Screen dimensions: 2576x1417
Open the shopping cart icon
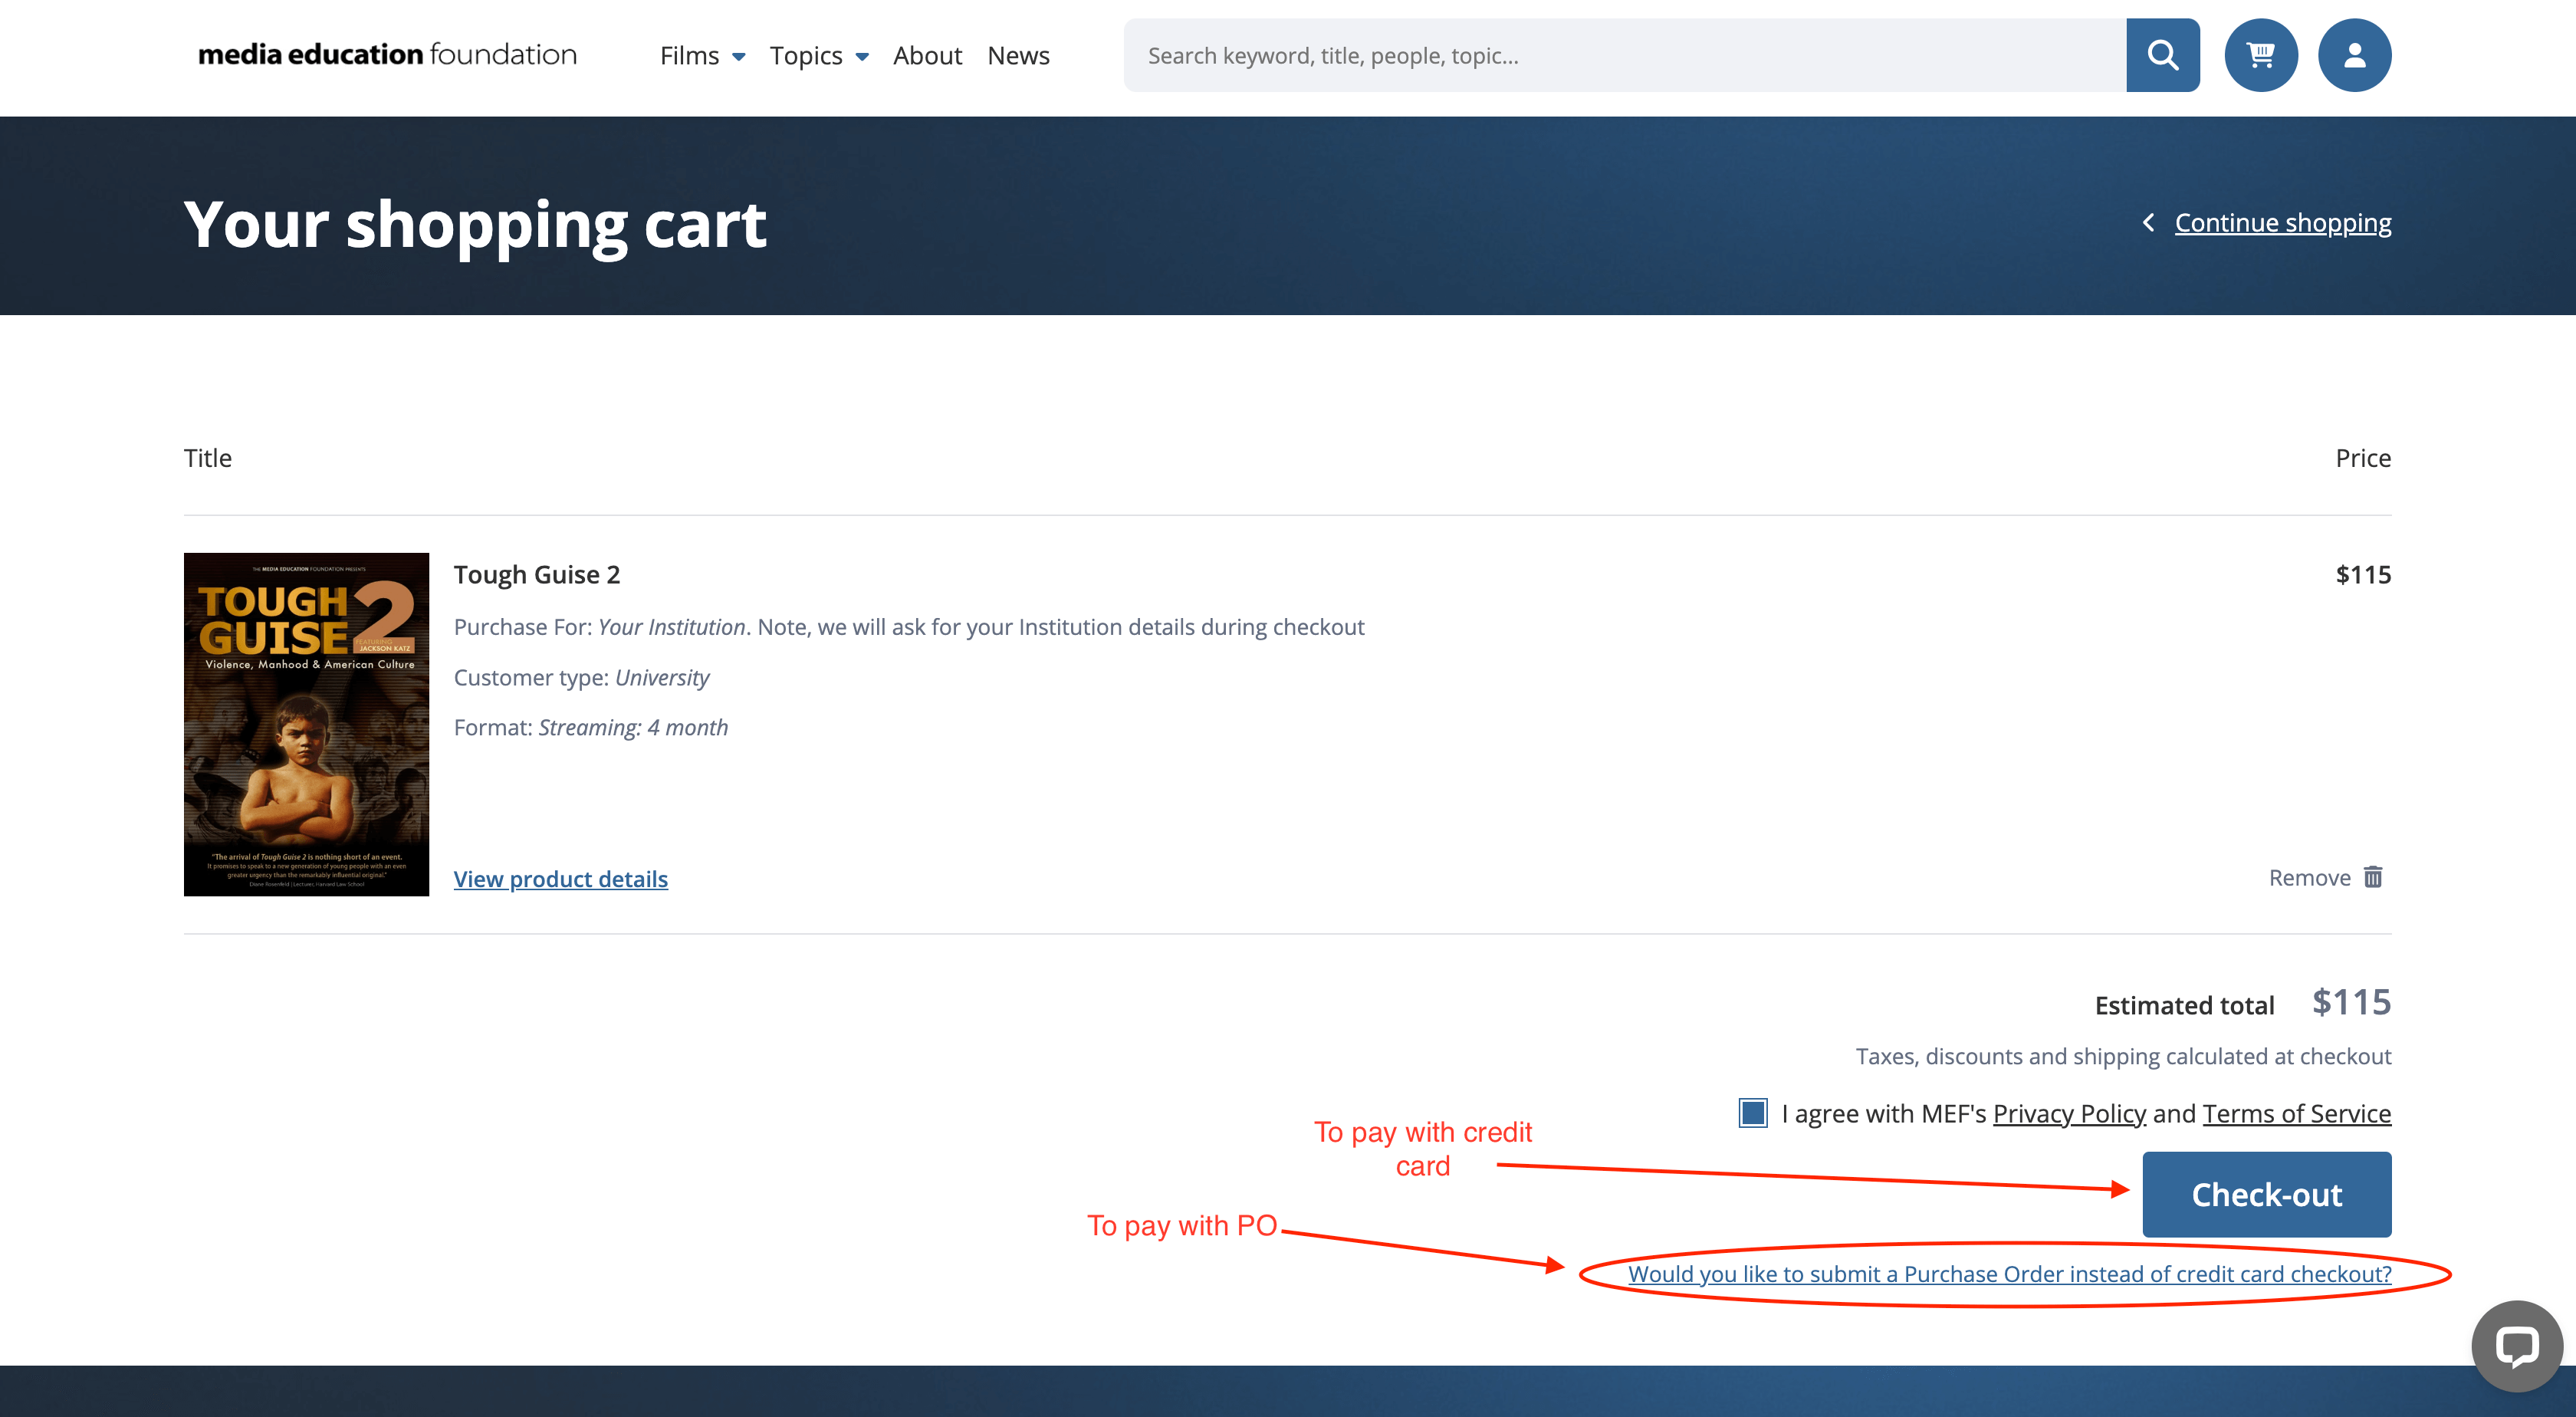(2260, 55)
